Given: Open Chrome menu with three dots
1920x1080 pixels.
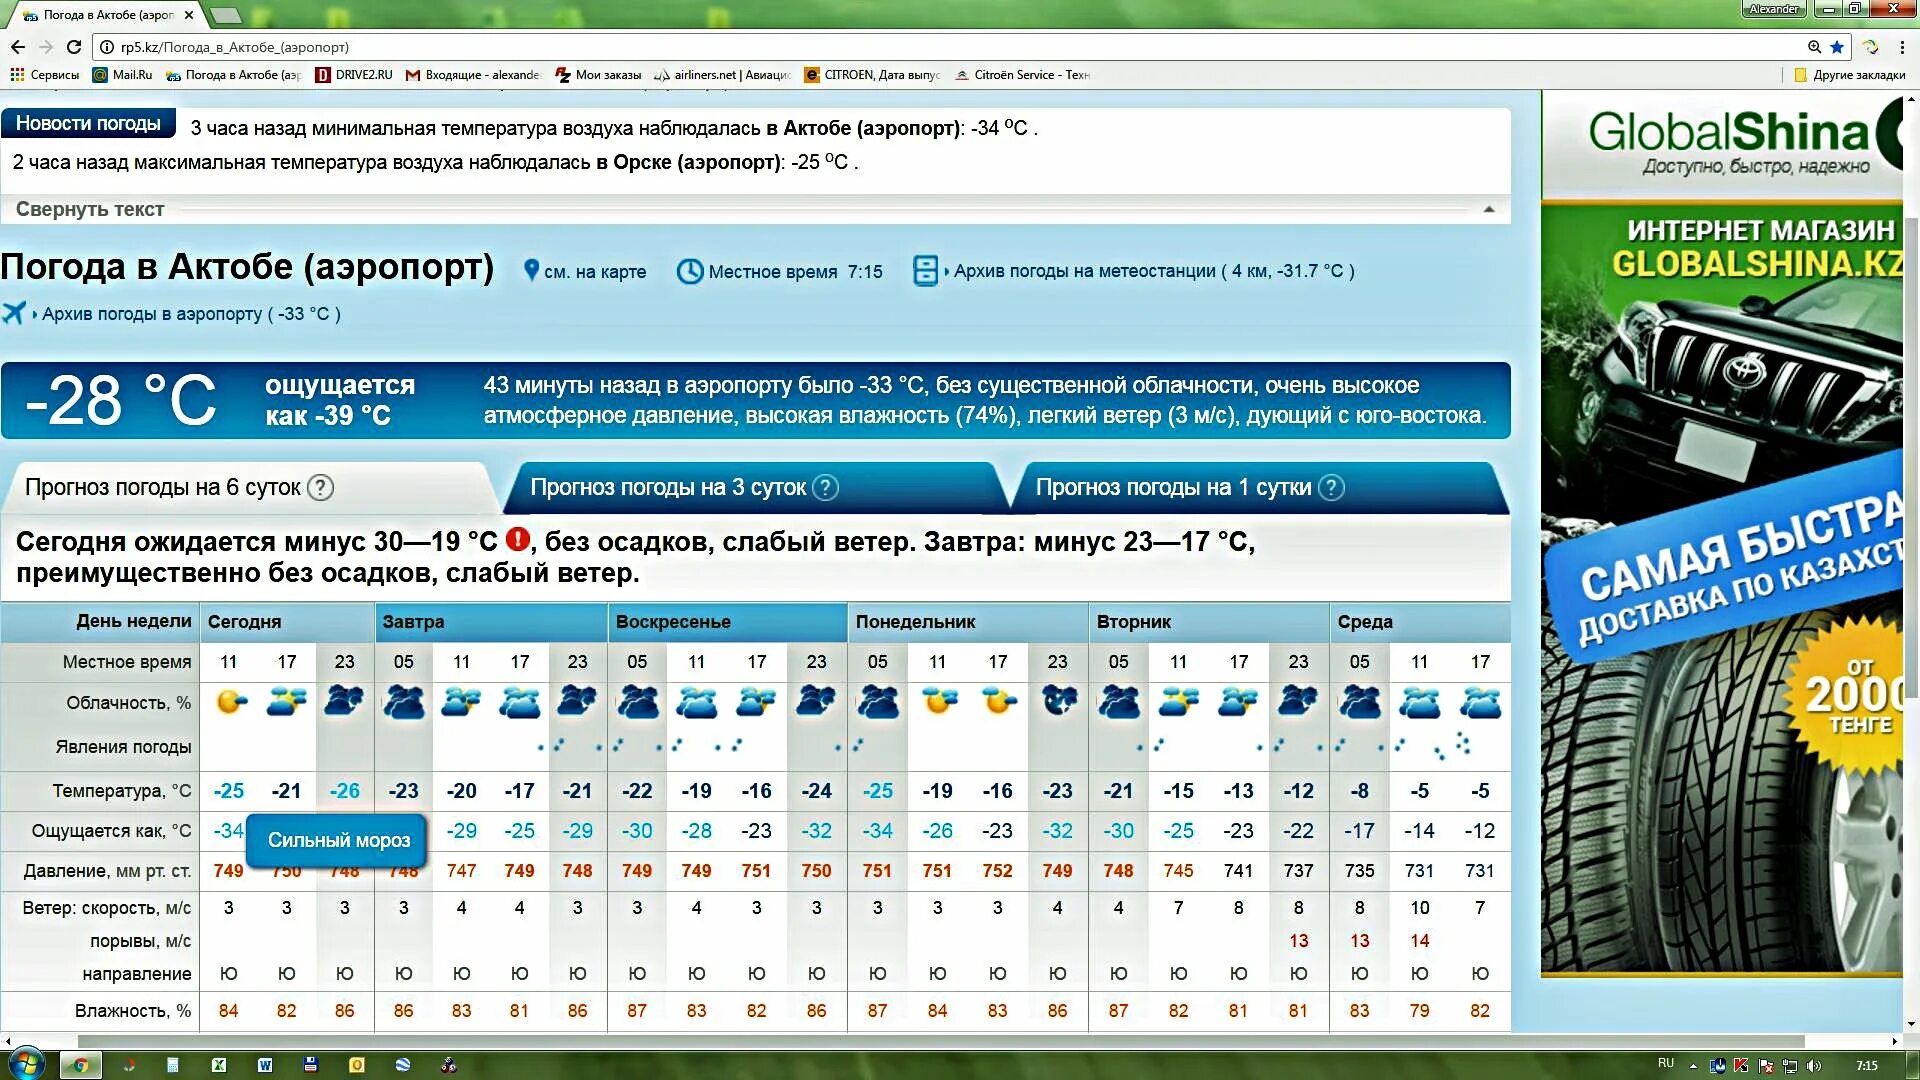Looking at the screenshot, I should [1902, 47].
